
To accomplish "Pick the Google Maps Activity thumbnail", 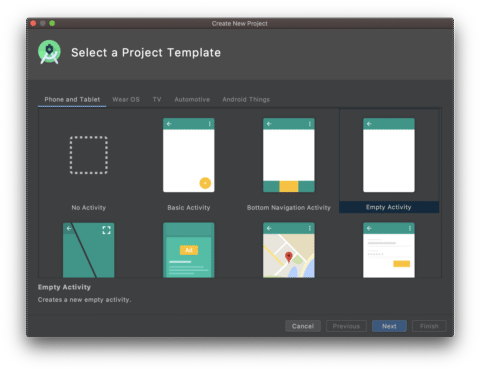I will (289, 250).
